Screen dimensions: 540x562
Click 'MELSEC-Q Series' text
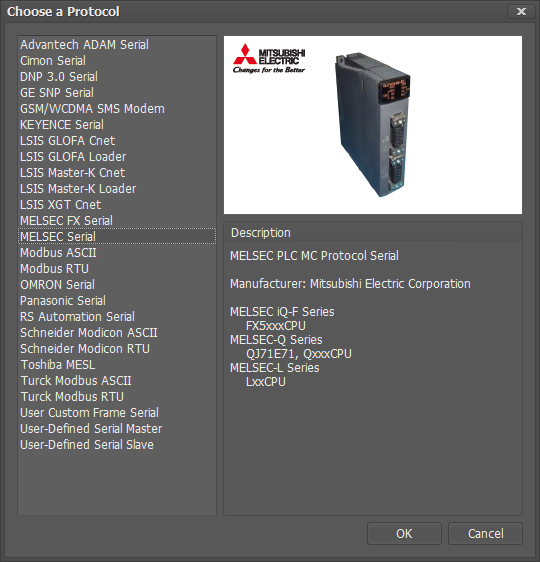pos(276,340)
